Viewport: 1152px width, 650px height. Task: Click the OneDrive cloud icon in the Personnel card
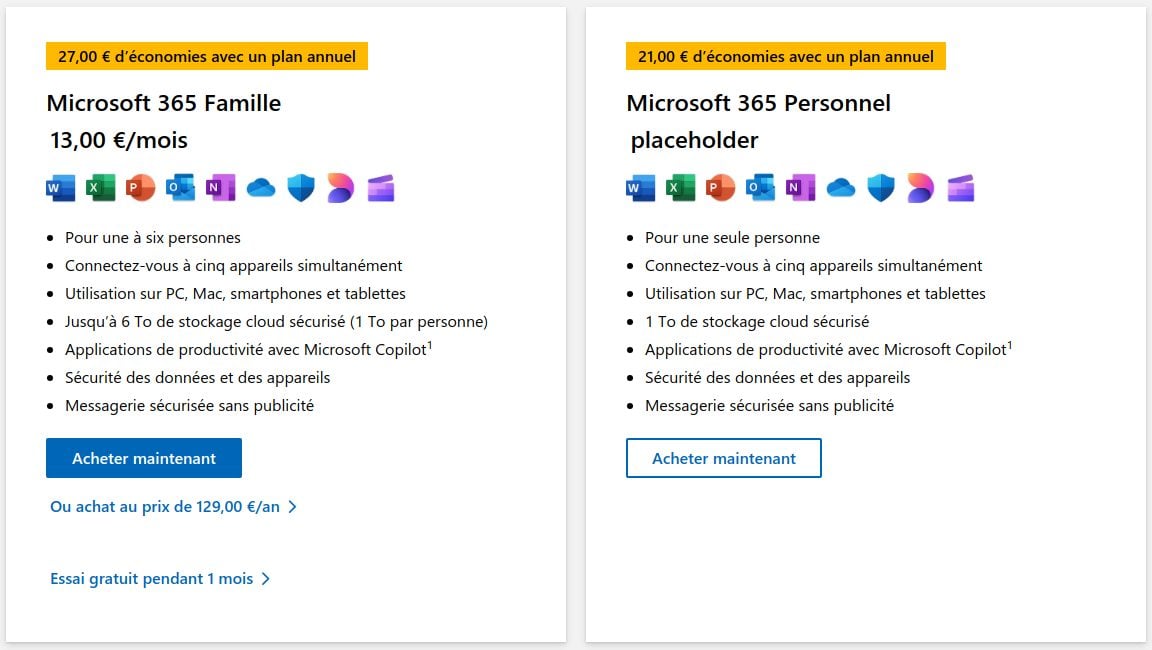point(840,189)
